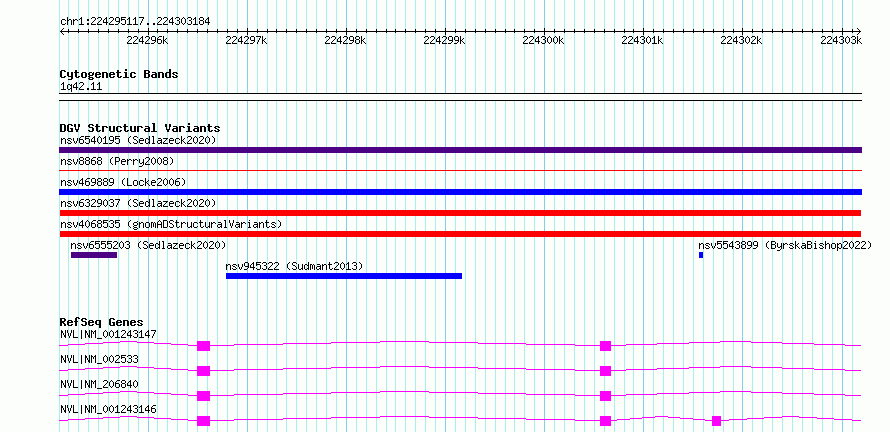Click the right arrow of the ruler
This screenshot has height=432, width=890.
click(x=858, y=31)
